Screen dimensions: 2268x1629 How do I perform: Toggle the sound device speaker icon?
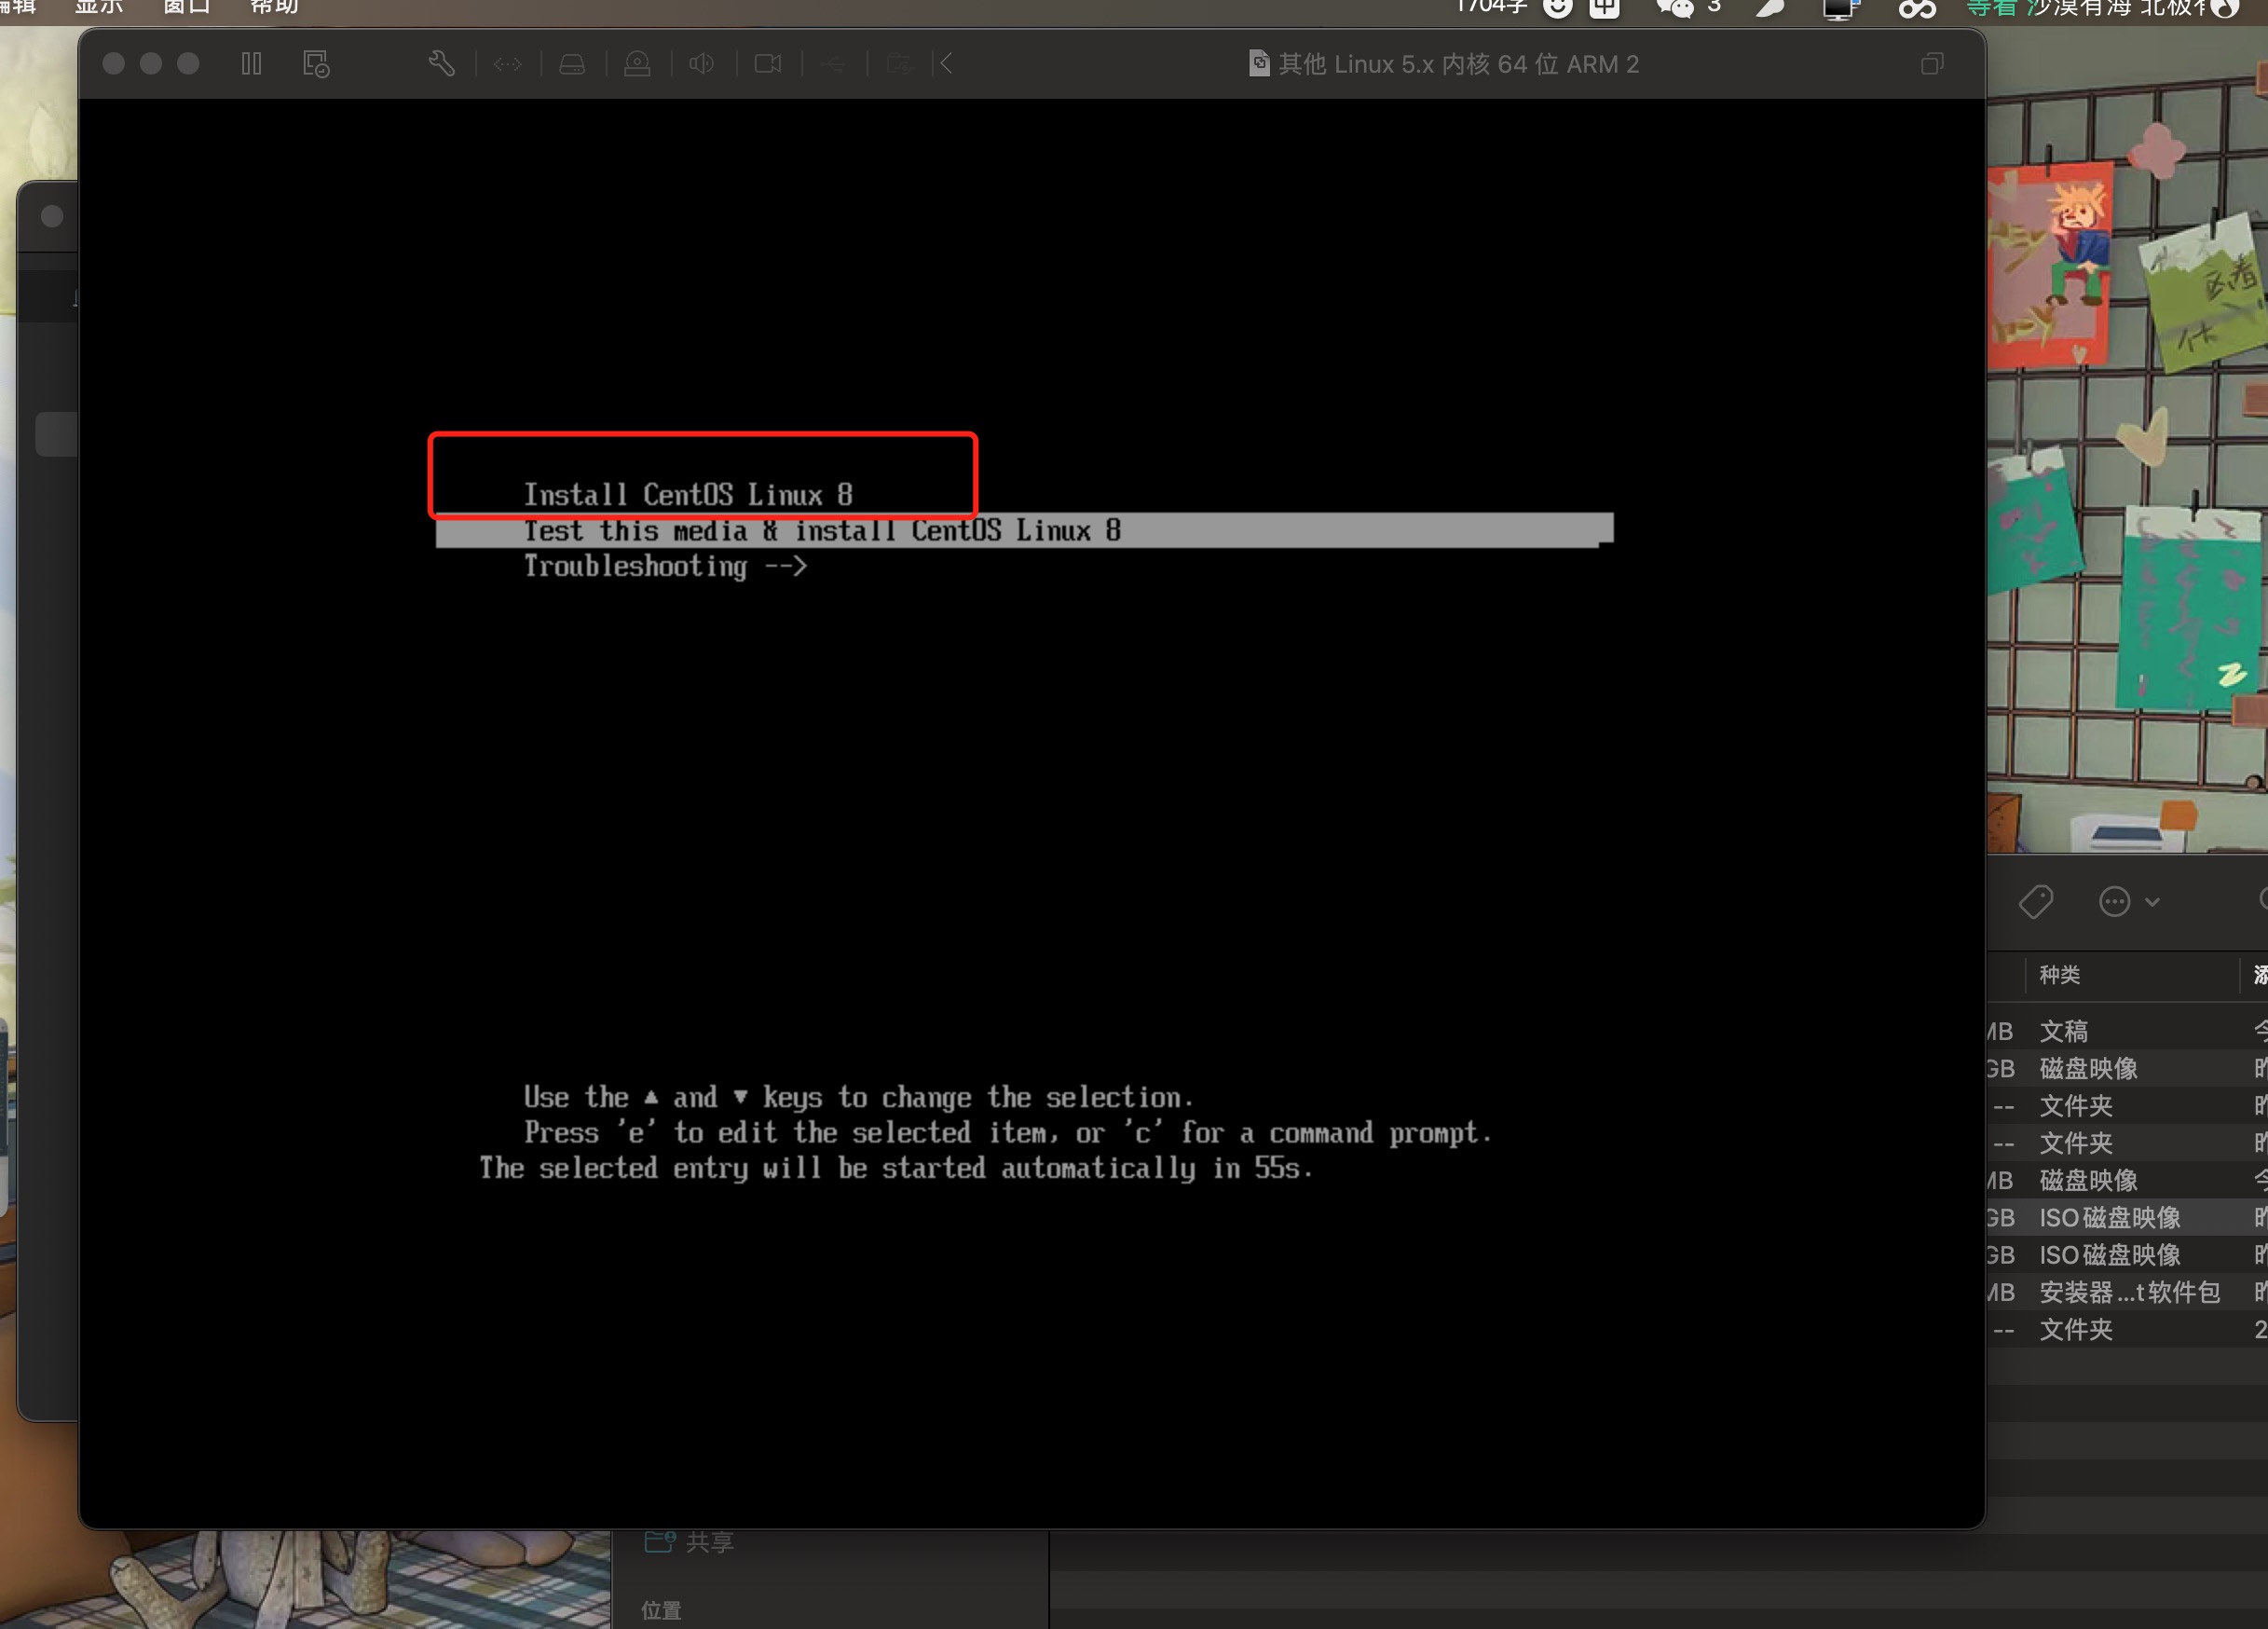click(x=702, y=64)
